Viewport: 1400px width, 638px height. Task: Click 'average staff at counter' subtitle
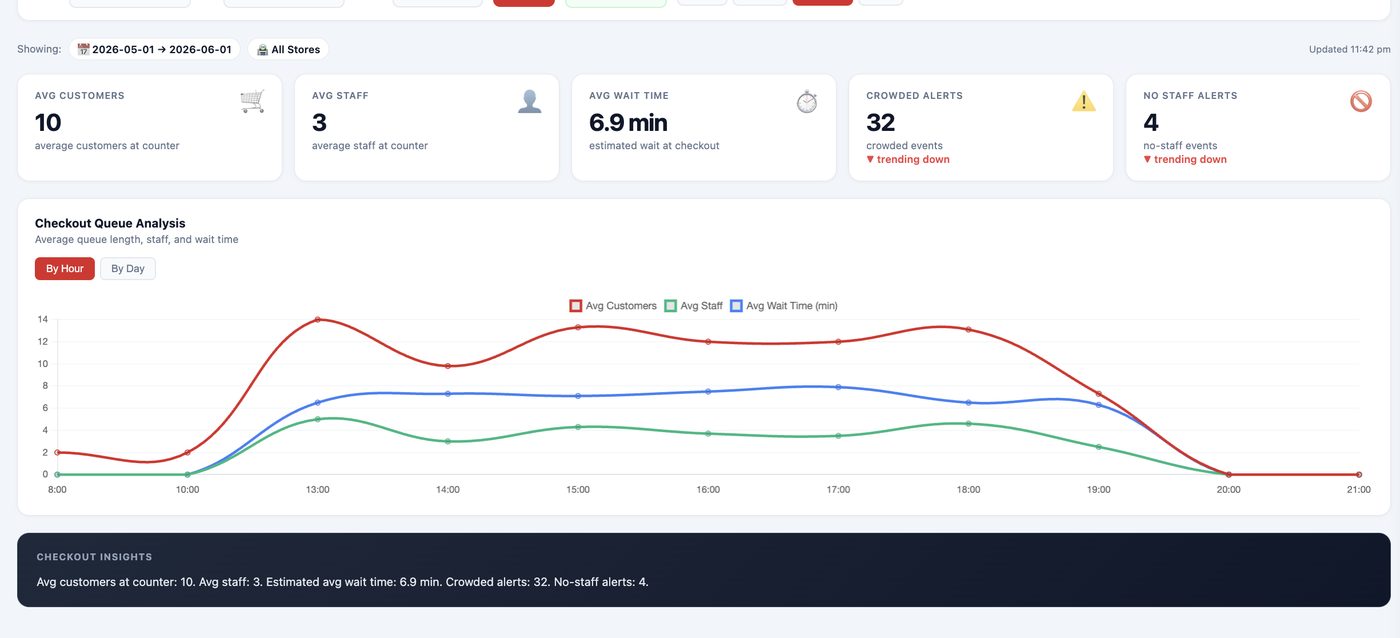[x=370, y=146]
